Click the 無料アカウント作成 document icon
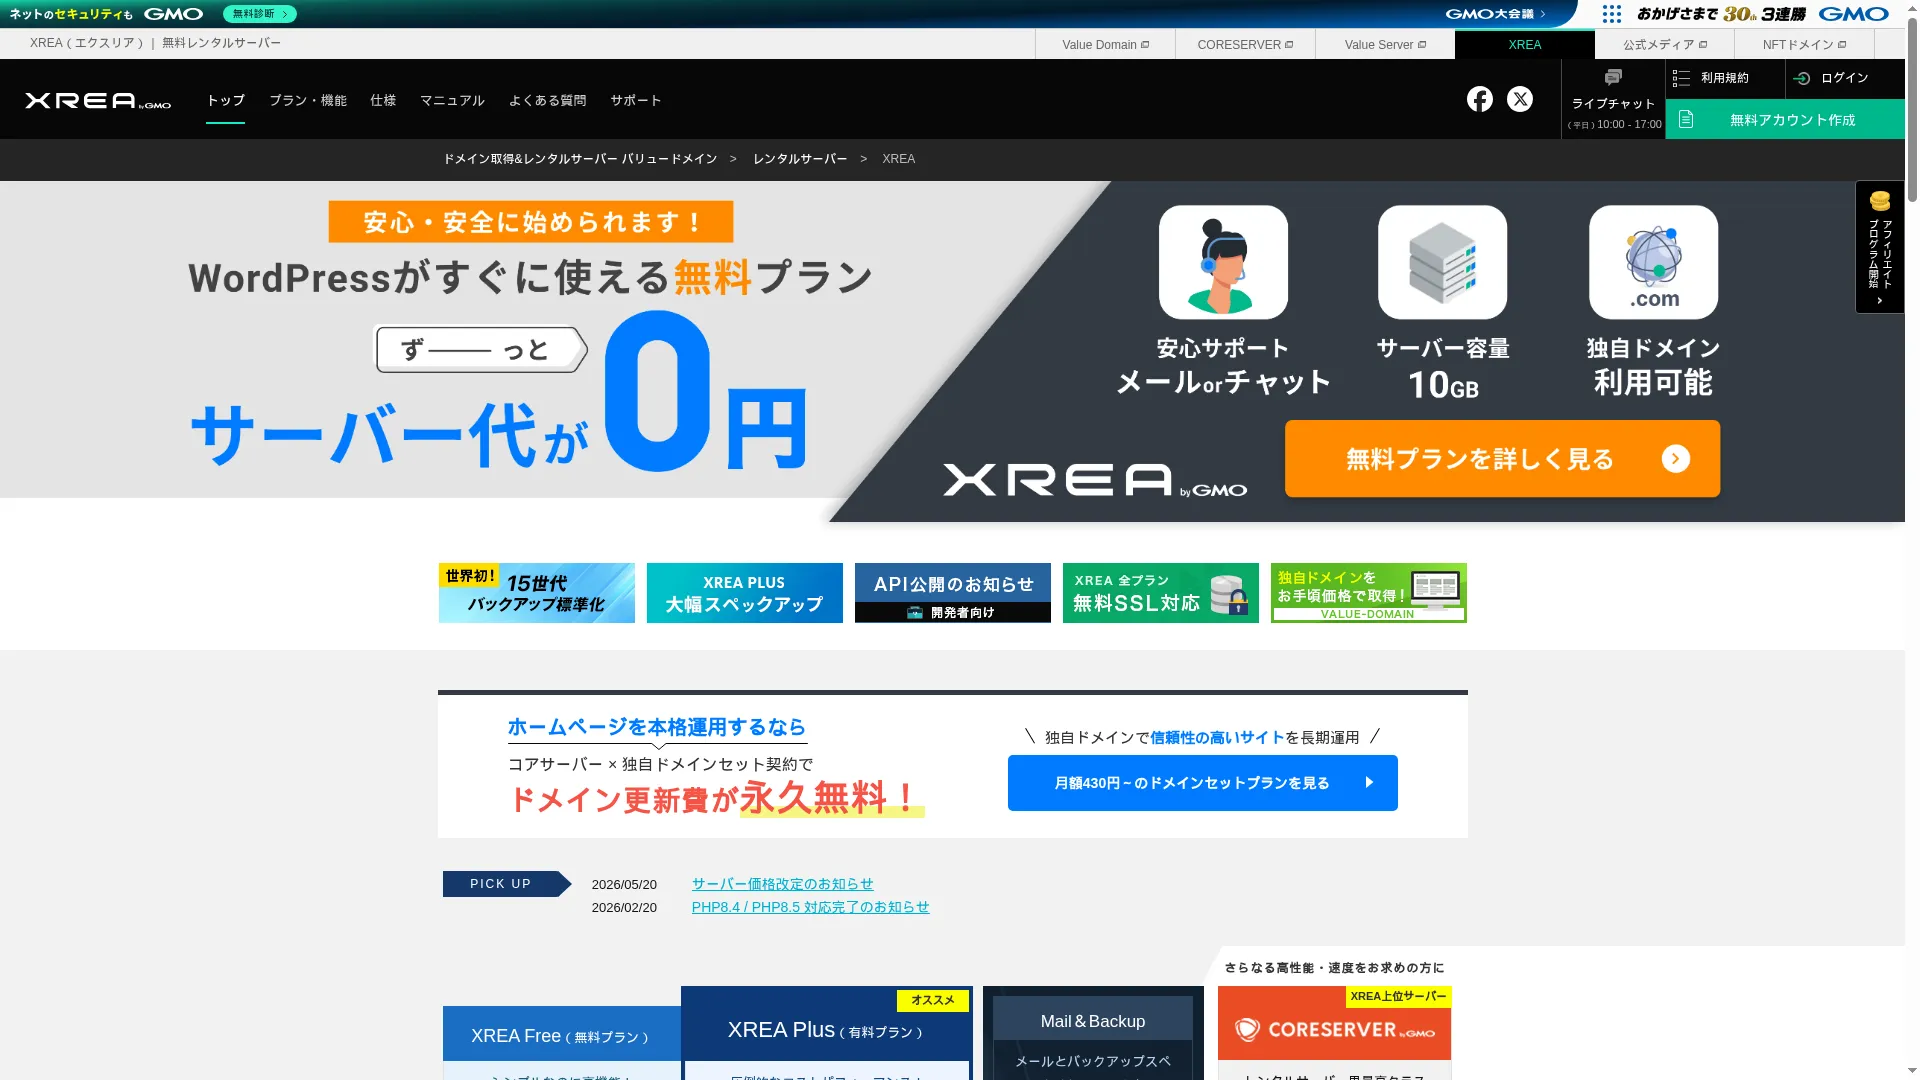Screen dimensions: 1920x1080 pyautogui.click(x=1686, y=119)
